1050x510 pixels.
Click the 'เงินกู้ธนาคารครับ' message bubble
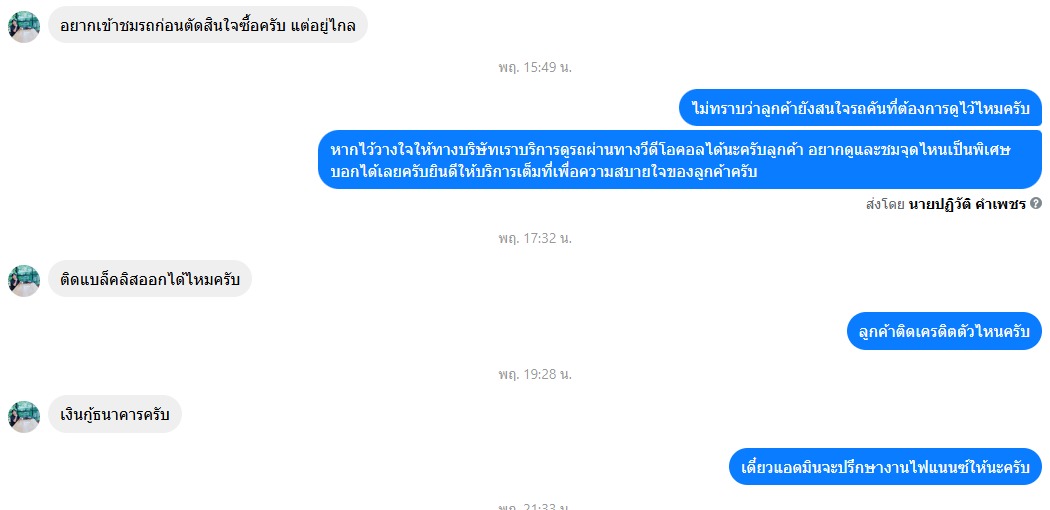pyautogui.click(x=115, y=414)
